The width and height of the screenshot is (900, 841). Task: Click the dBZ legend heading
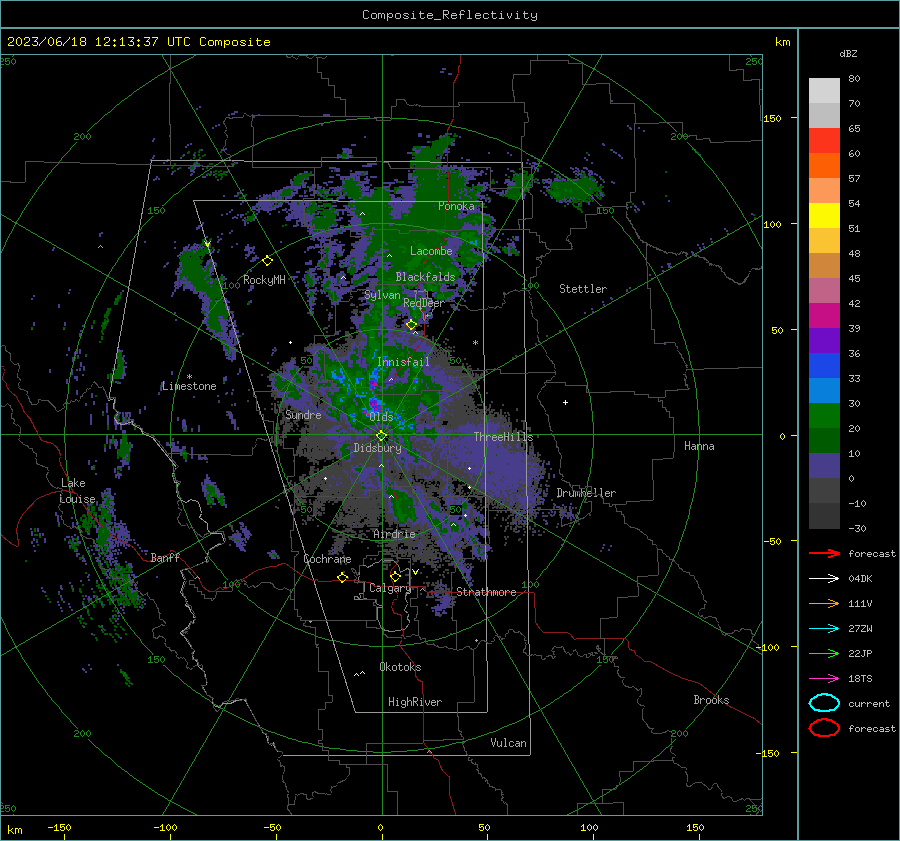848,54
